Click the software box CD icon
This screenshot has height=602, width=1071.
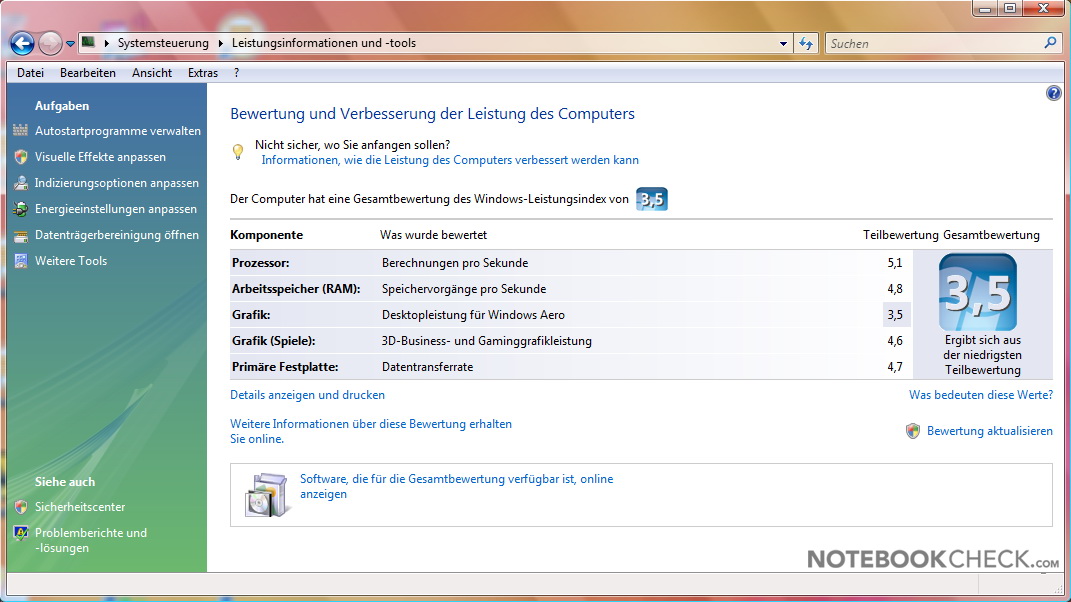coord(266,495)
